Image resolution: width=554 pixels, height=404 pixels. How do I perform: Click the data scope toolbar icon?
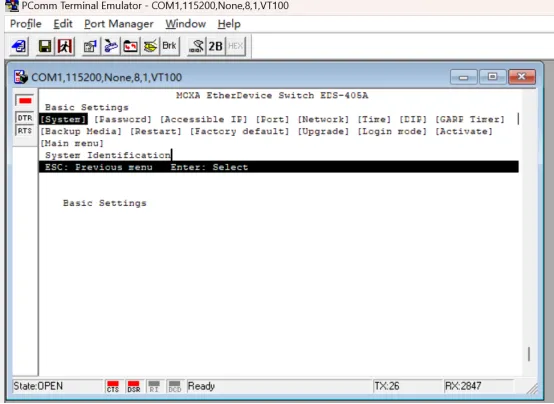[x=196, y=46]
